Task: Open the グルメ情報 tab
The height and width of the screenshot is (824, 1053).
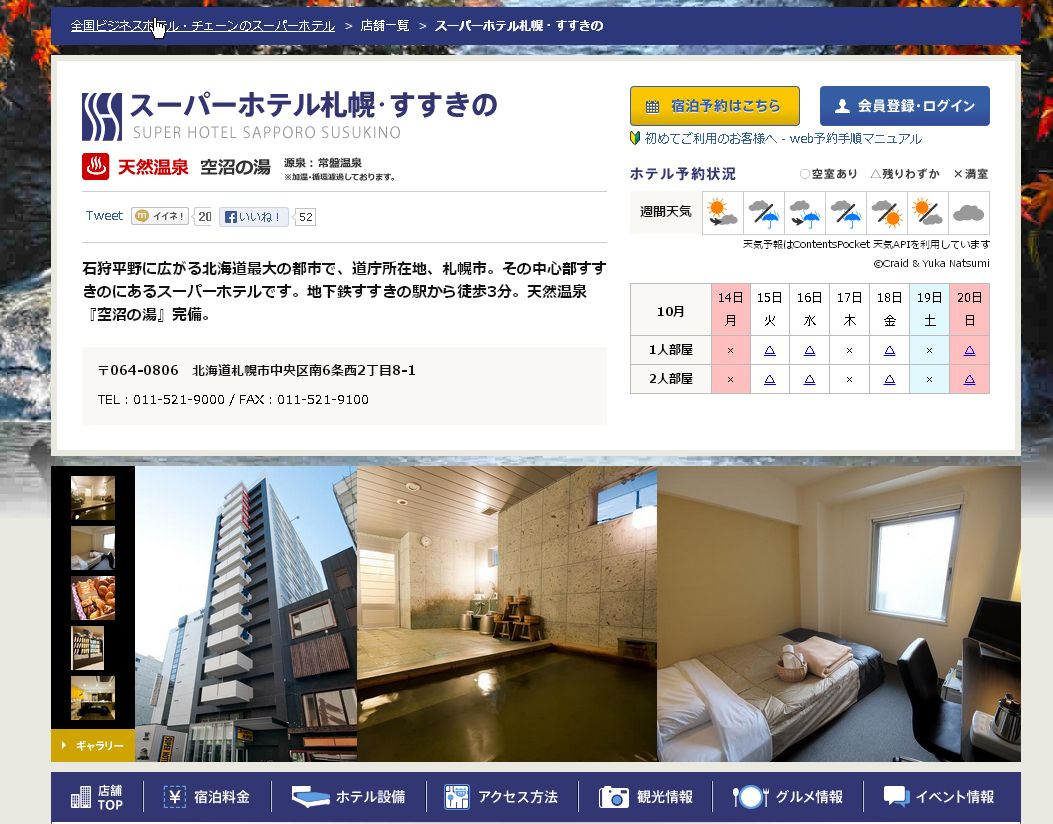Action: 788,797
